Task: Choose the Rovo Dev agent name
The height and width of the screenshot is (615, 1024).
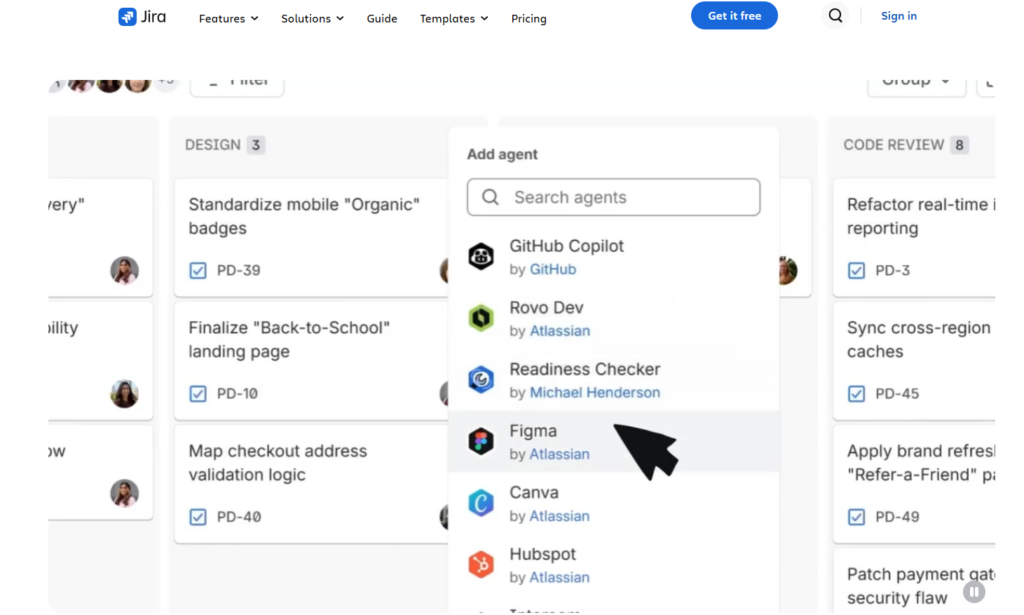Action: (547, 308)
